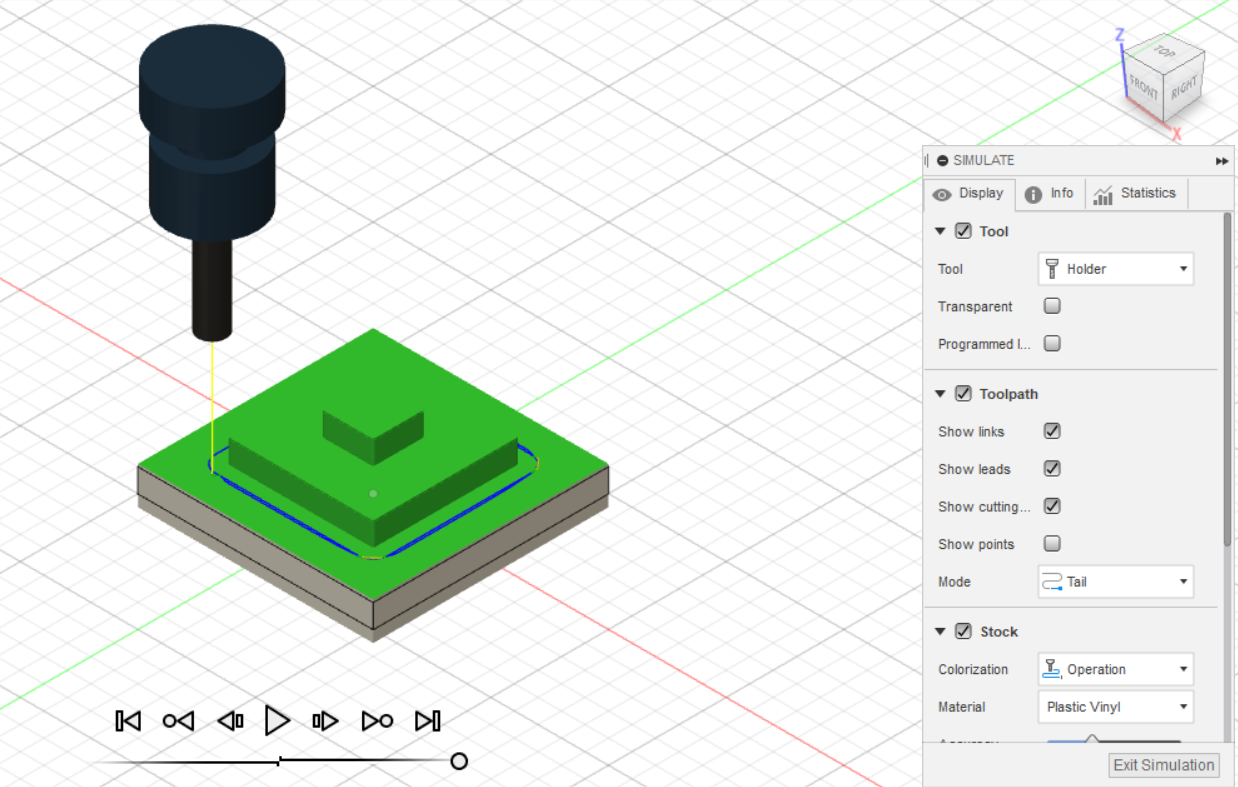Play the toolpath simulation

click(x=277, y=721)
